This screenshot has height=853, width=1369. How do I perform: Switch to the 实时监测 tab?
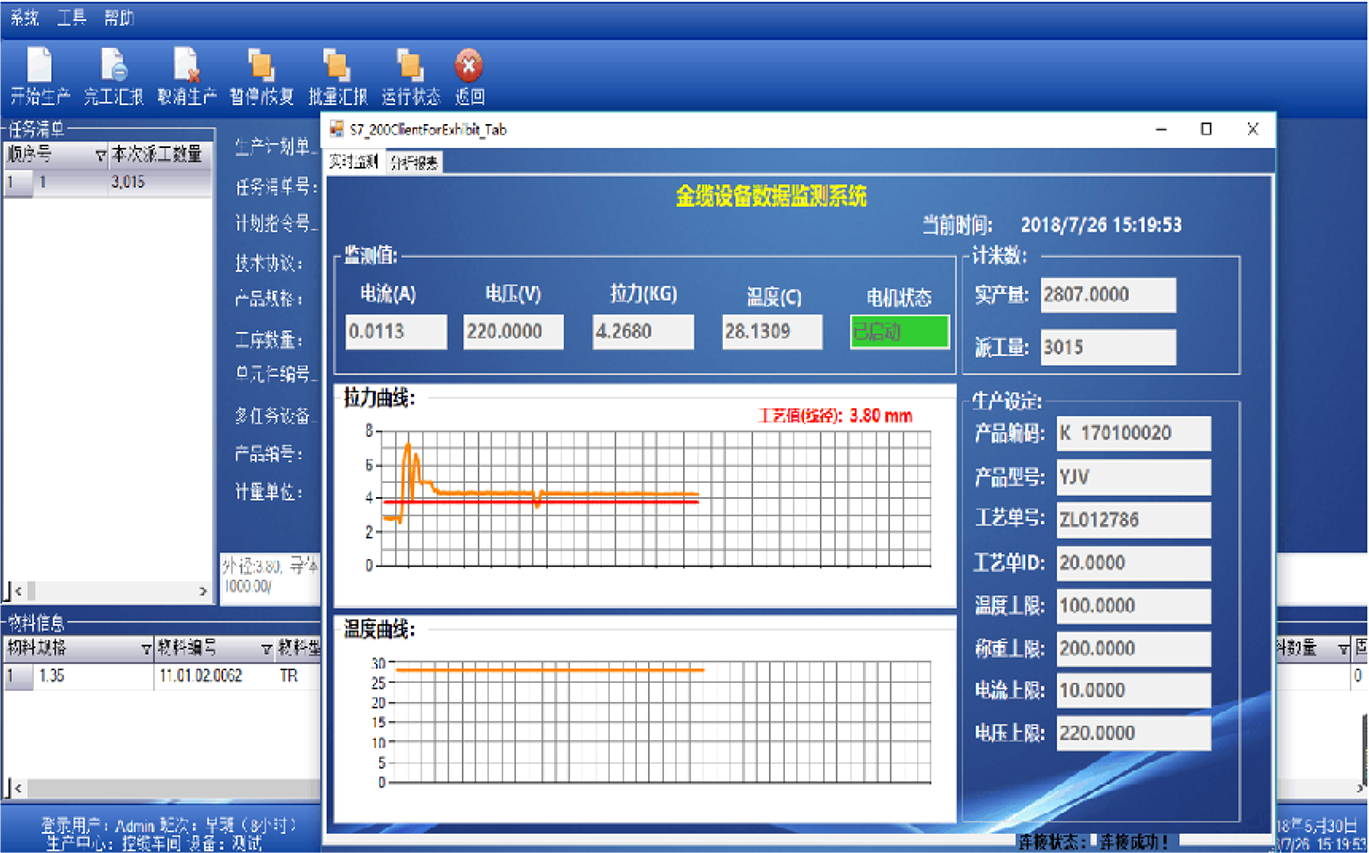click(353, 162)
